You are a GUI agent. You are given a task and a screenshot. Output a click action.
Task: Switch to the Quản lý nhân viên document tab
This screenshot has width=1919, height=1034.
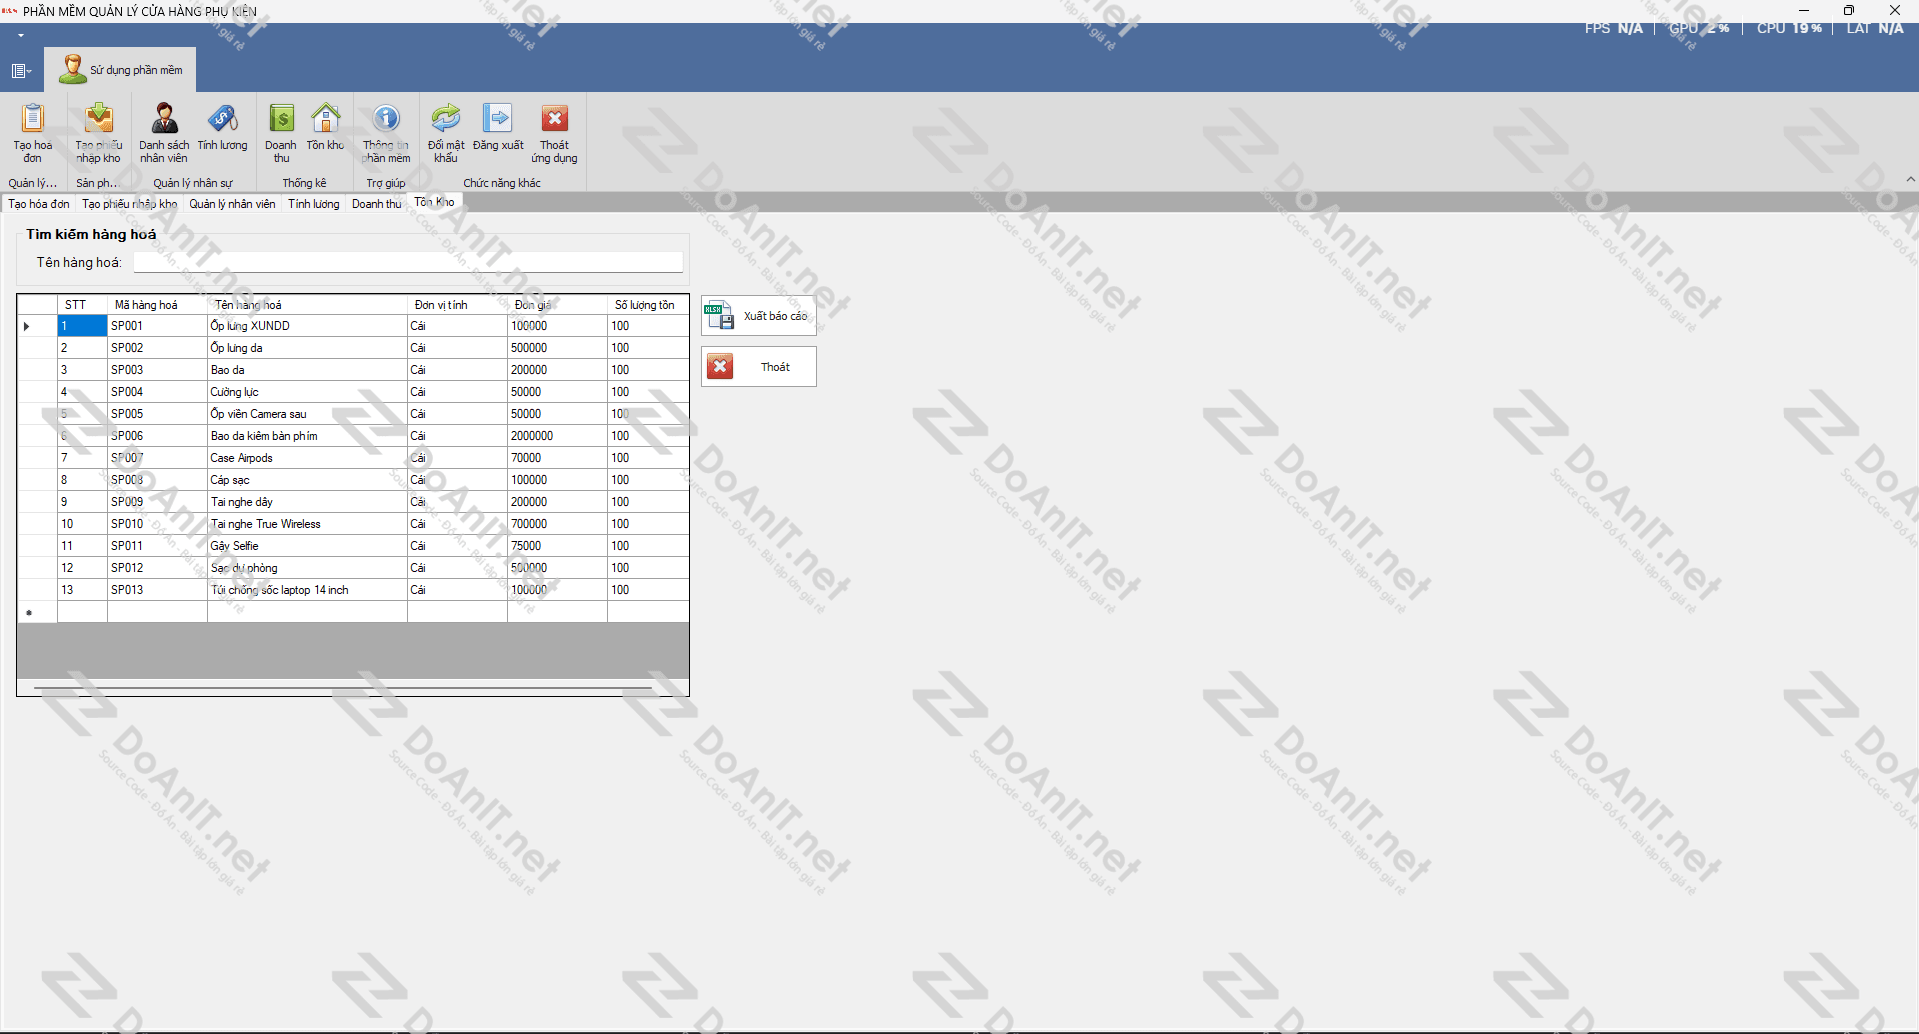pyautogui.click(x=232, y=204)
